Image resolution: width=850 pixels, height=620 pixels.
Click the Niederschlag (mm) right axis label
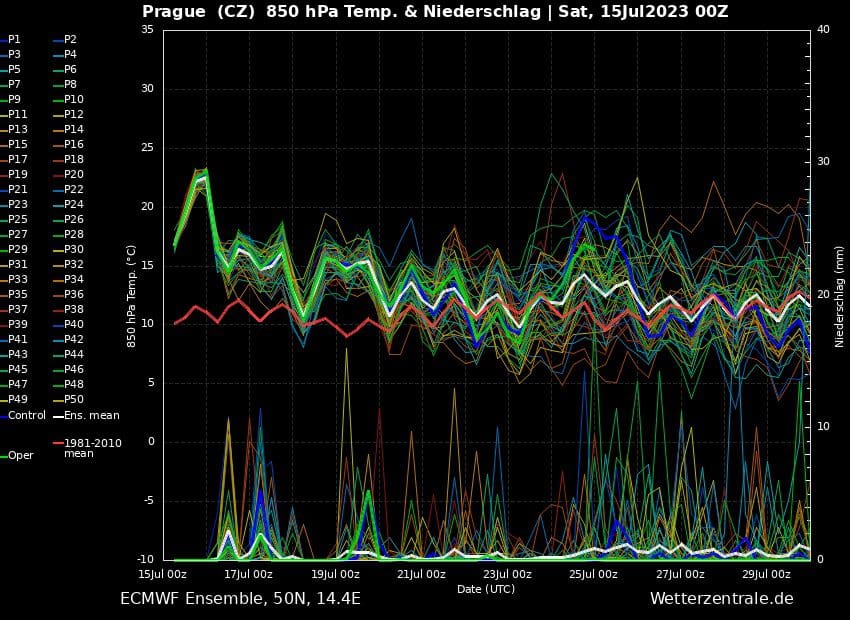tap(840, 296)
